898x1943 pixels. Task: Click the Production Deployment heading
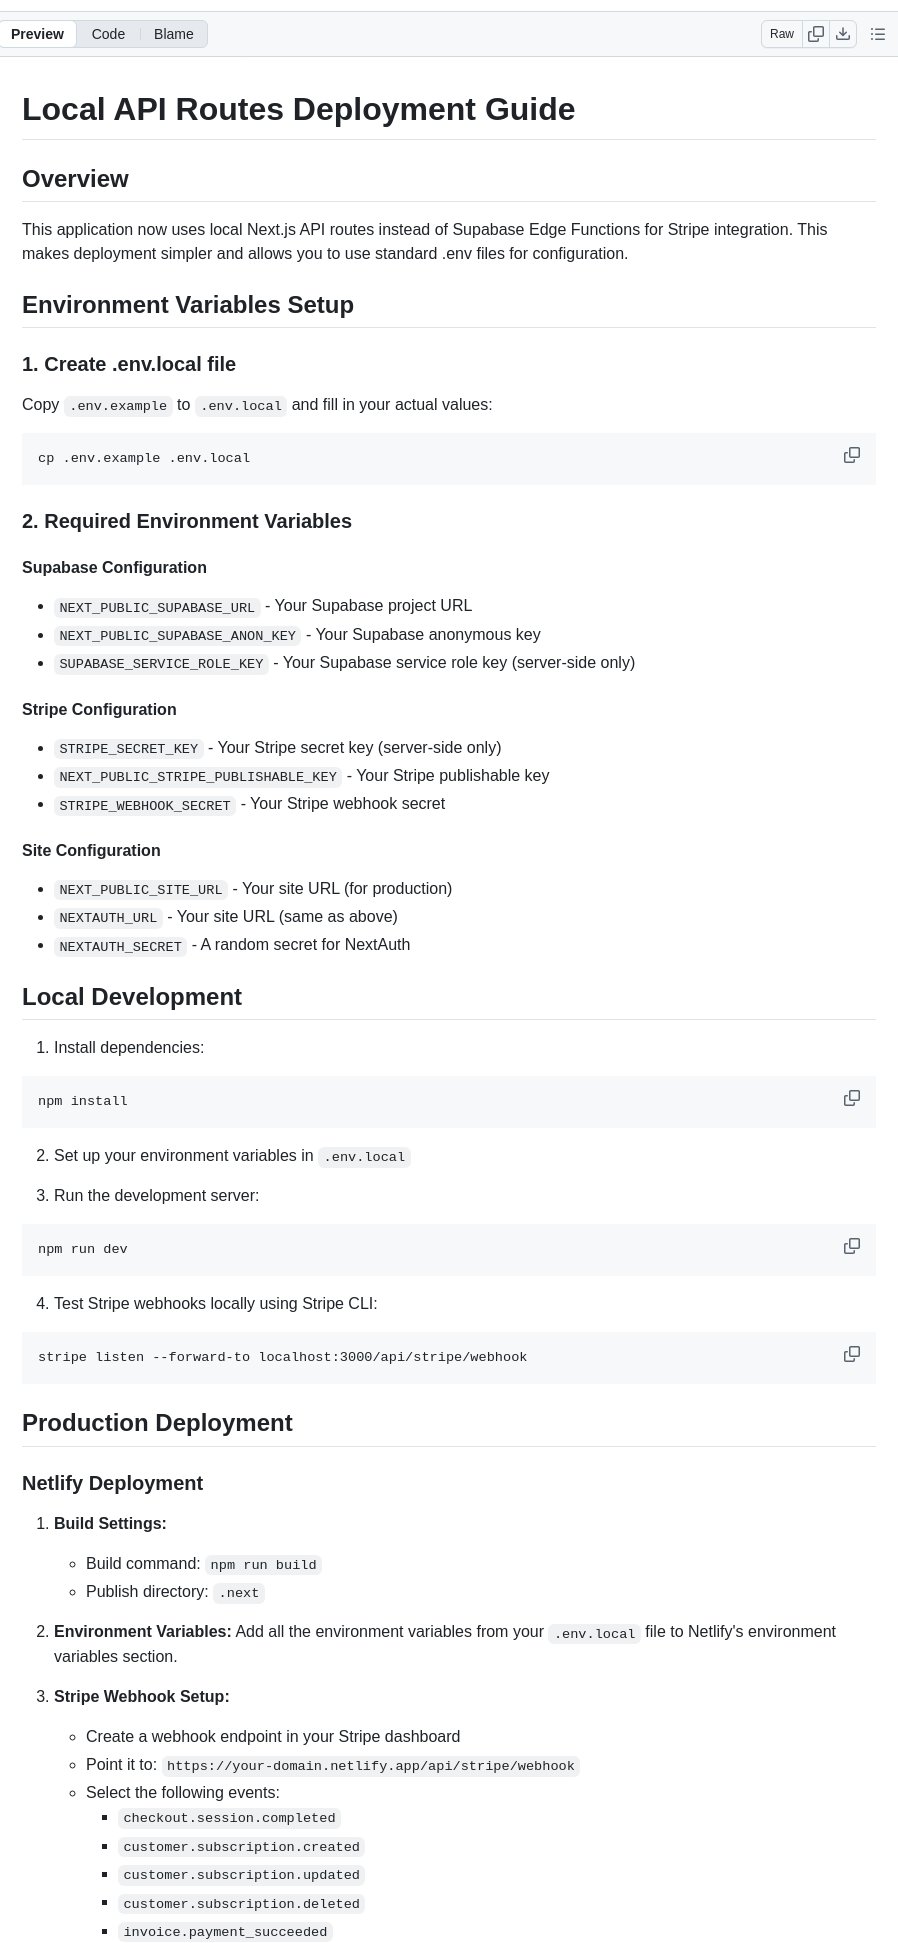click(157, 1423)
